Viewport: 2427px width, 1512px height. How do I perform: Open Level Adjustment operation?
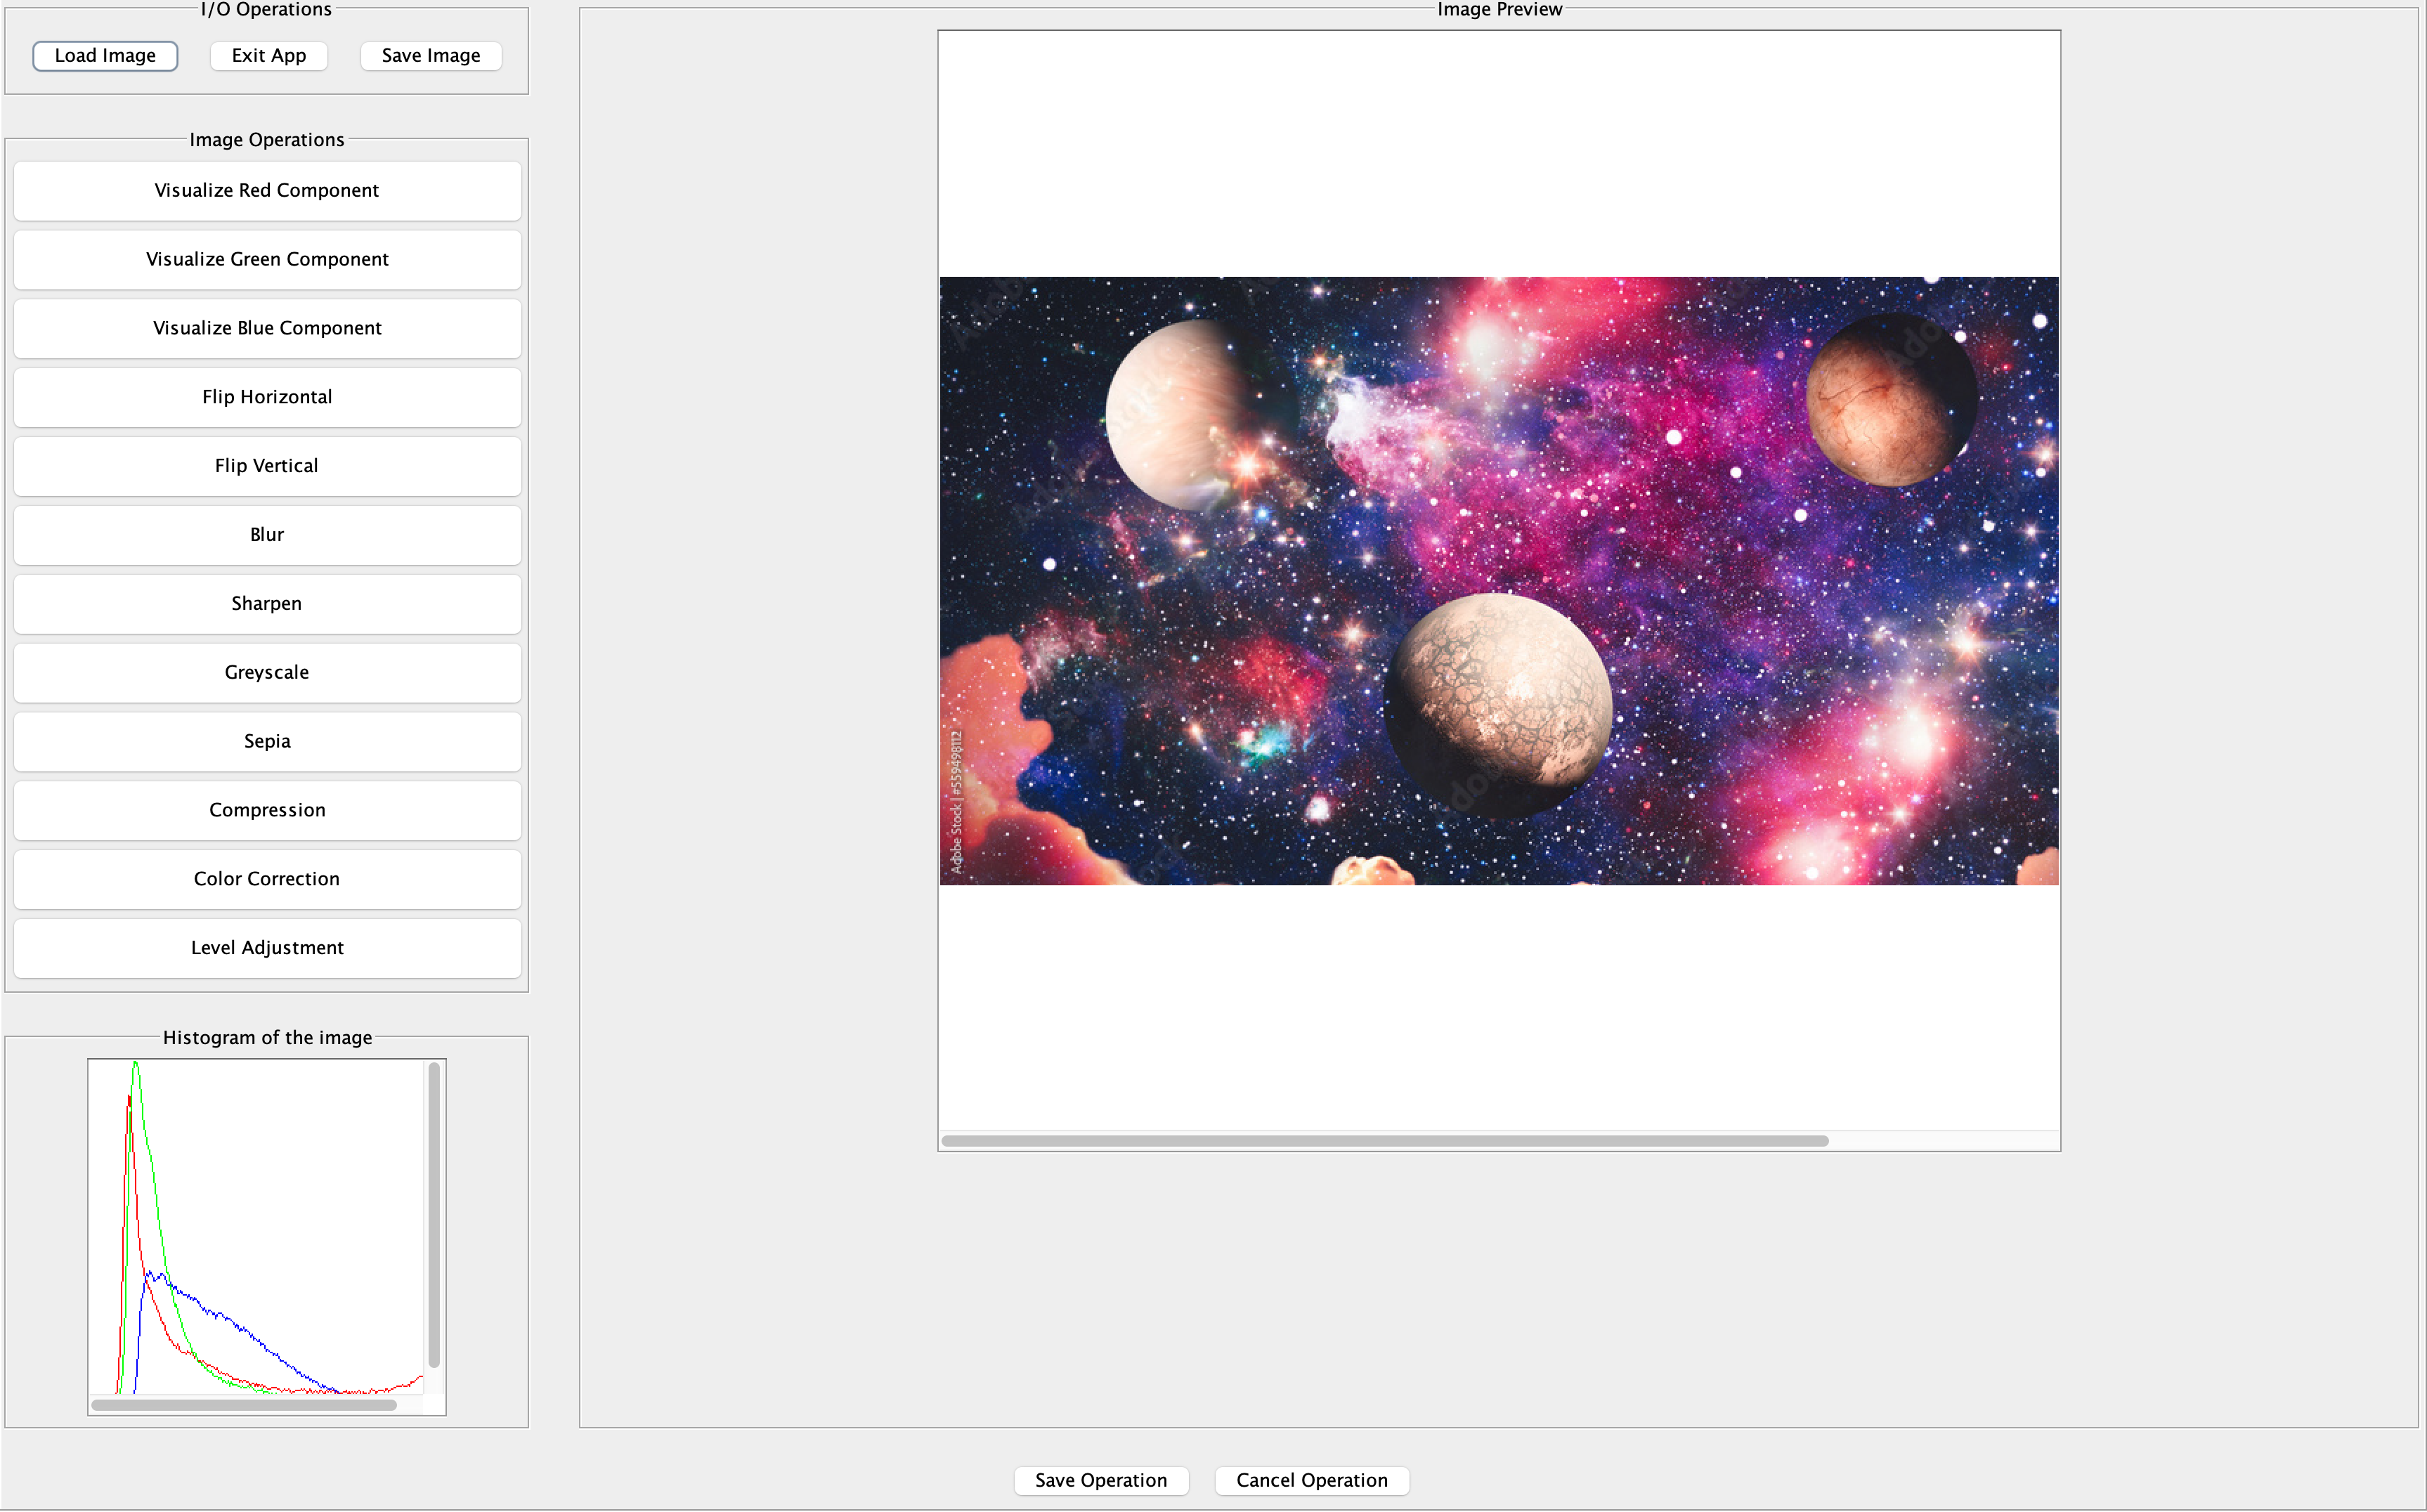267,948
